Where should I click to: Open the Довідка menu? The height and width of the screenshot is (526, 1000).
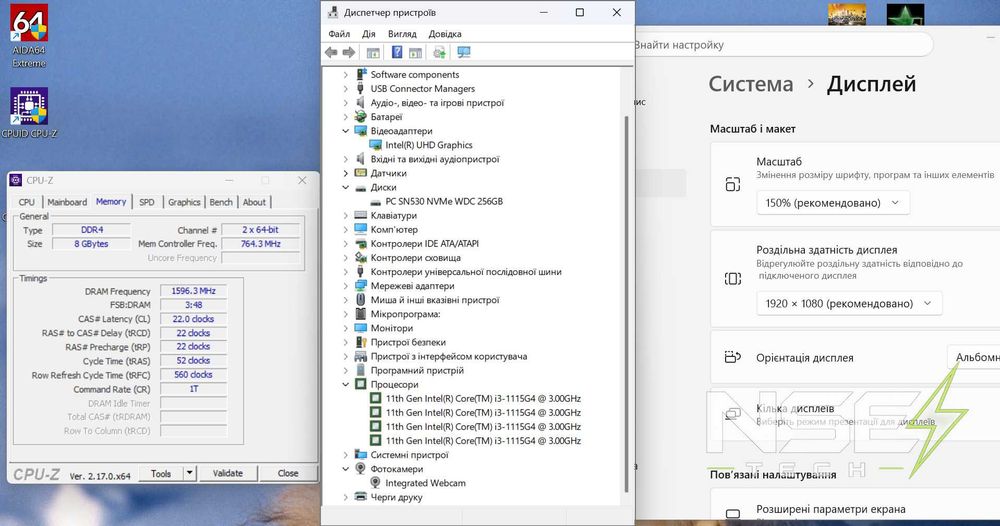coord(445,34)
